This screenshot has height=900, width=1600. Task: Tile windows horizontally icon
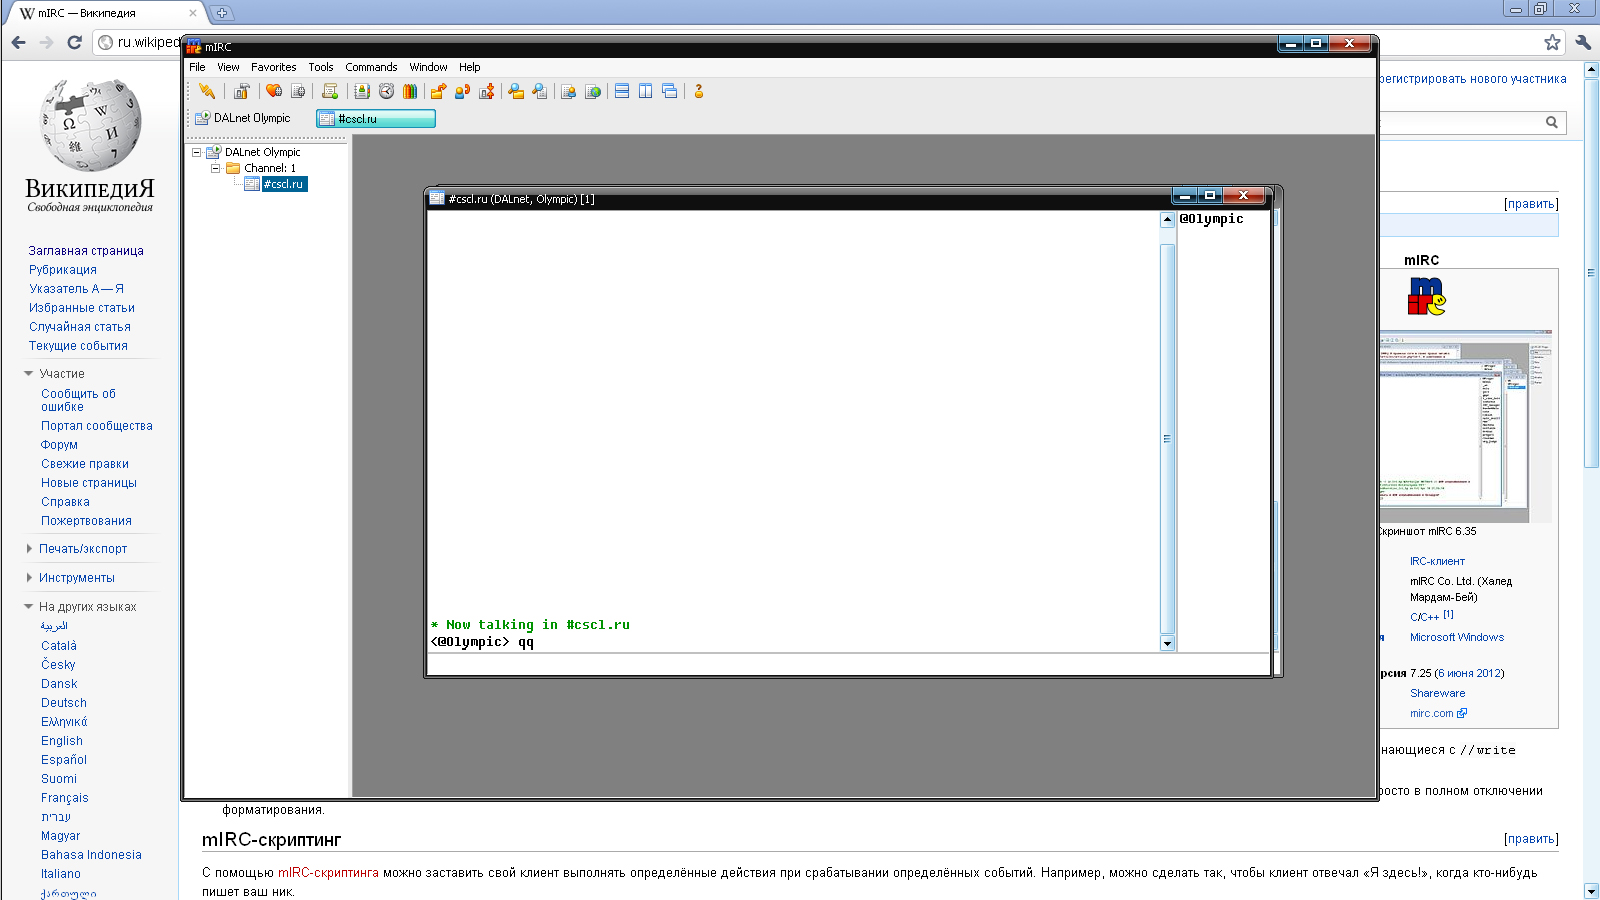click(622, 91)
